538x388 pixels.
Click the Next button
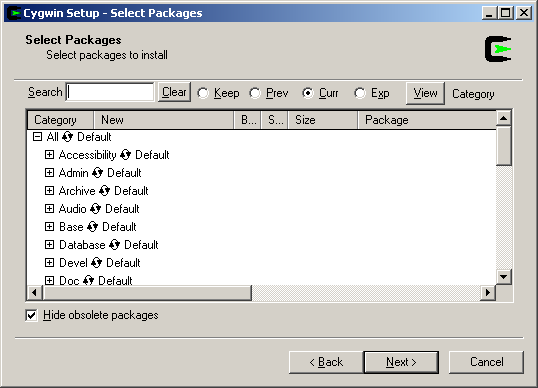coord(401,362)
